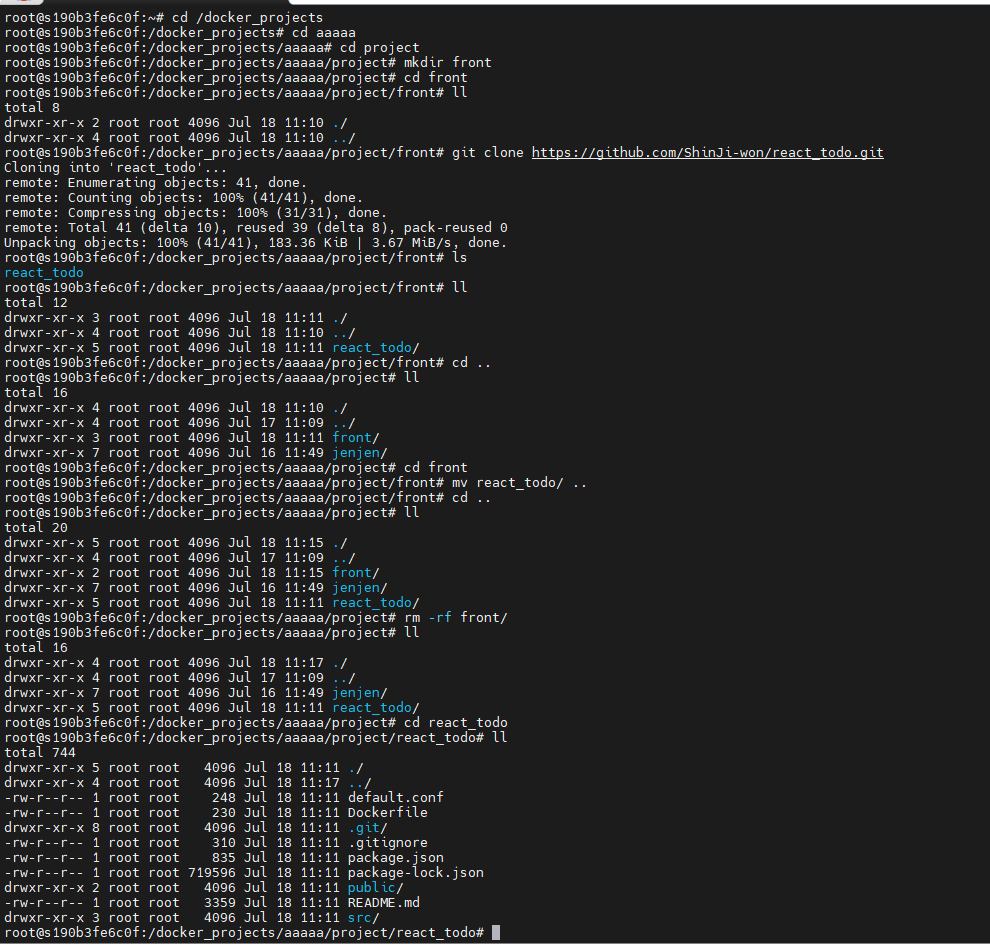Select the 'mkdir front' command
990x945 pixels.
[447, 62]
